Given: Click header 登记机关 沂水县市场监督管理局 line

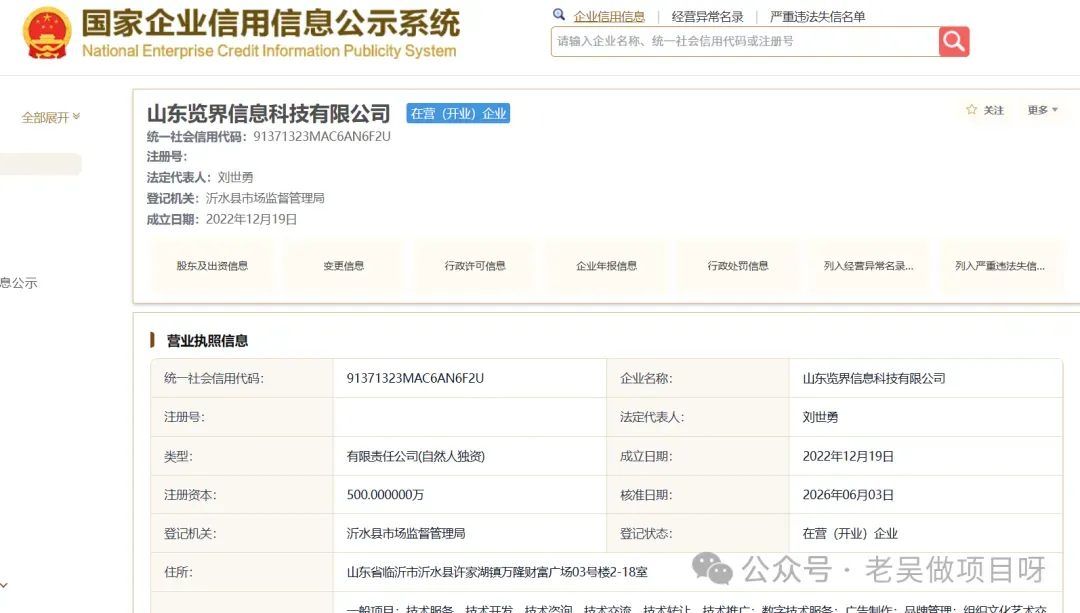Looking at the screenshot, I should tap(236, 198).
